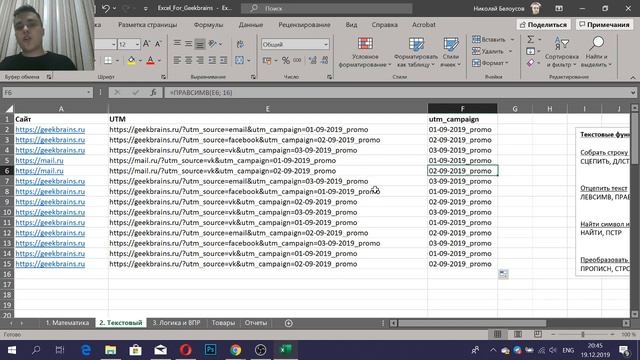The height and width of the screenshot is (360, 640).
Task: Open Conditional Formatting icon
Action: tap(365, 44)
